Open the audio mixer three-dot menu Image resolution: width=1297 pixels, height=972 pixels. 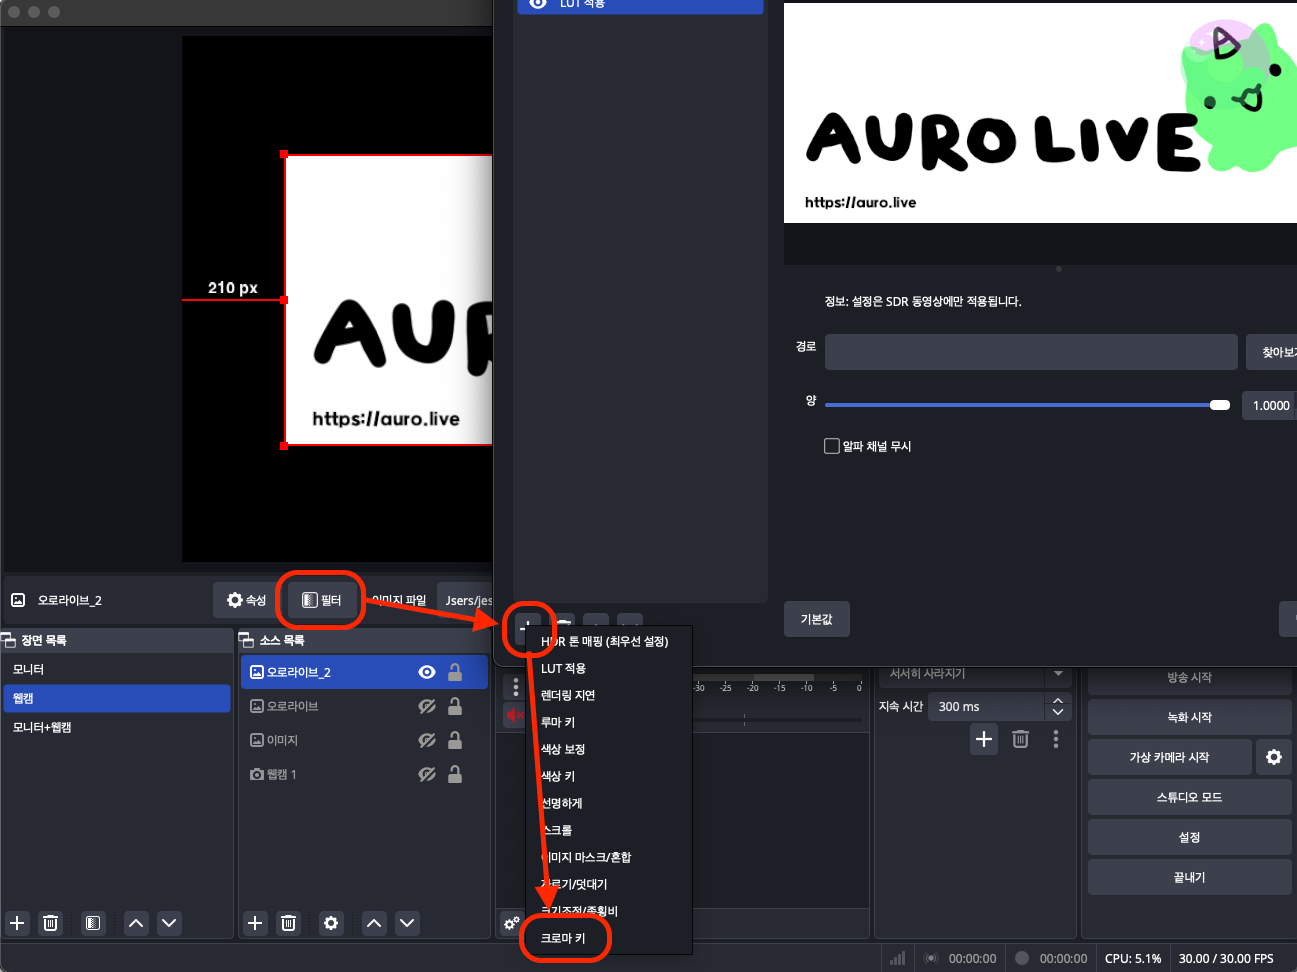516,688
